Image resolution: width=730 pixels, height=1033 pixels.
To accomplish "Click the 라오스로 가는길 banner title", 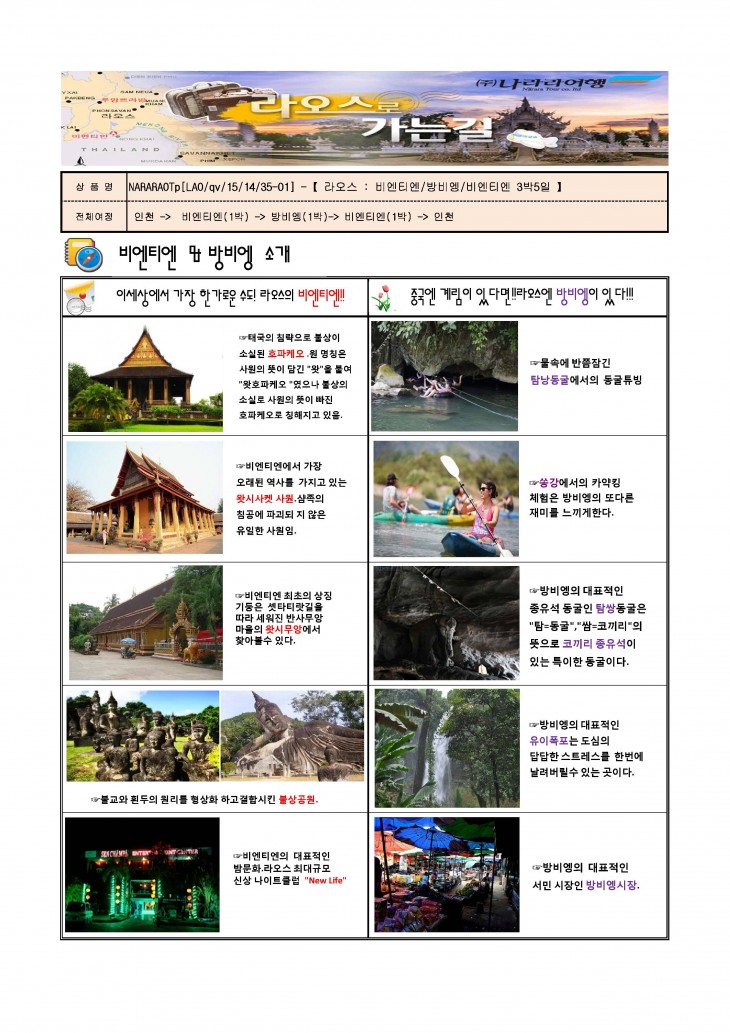I will (x=372, y=118).
